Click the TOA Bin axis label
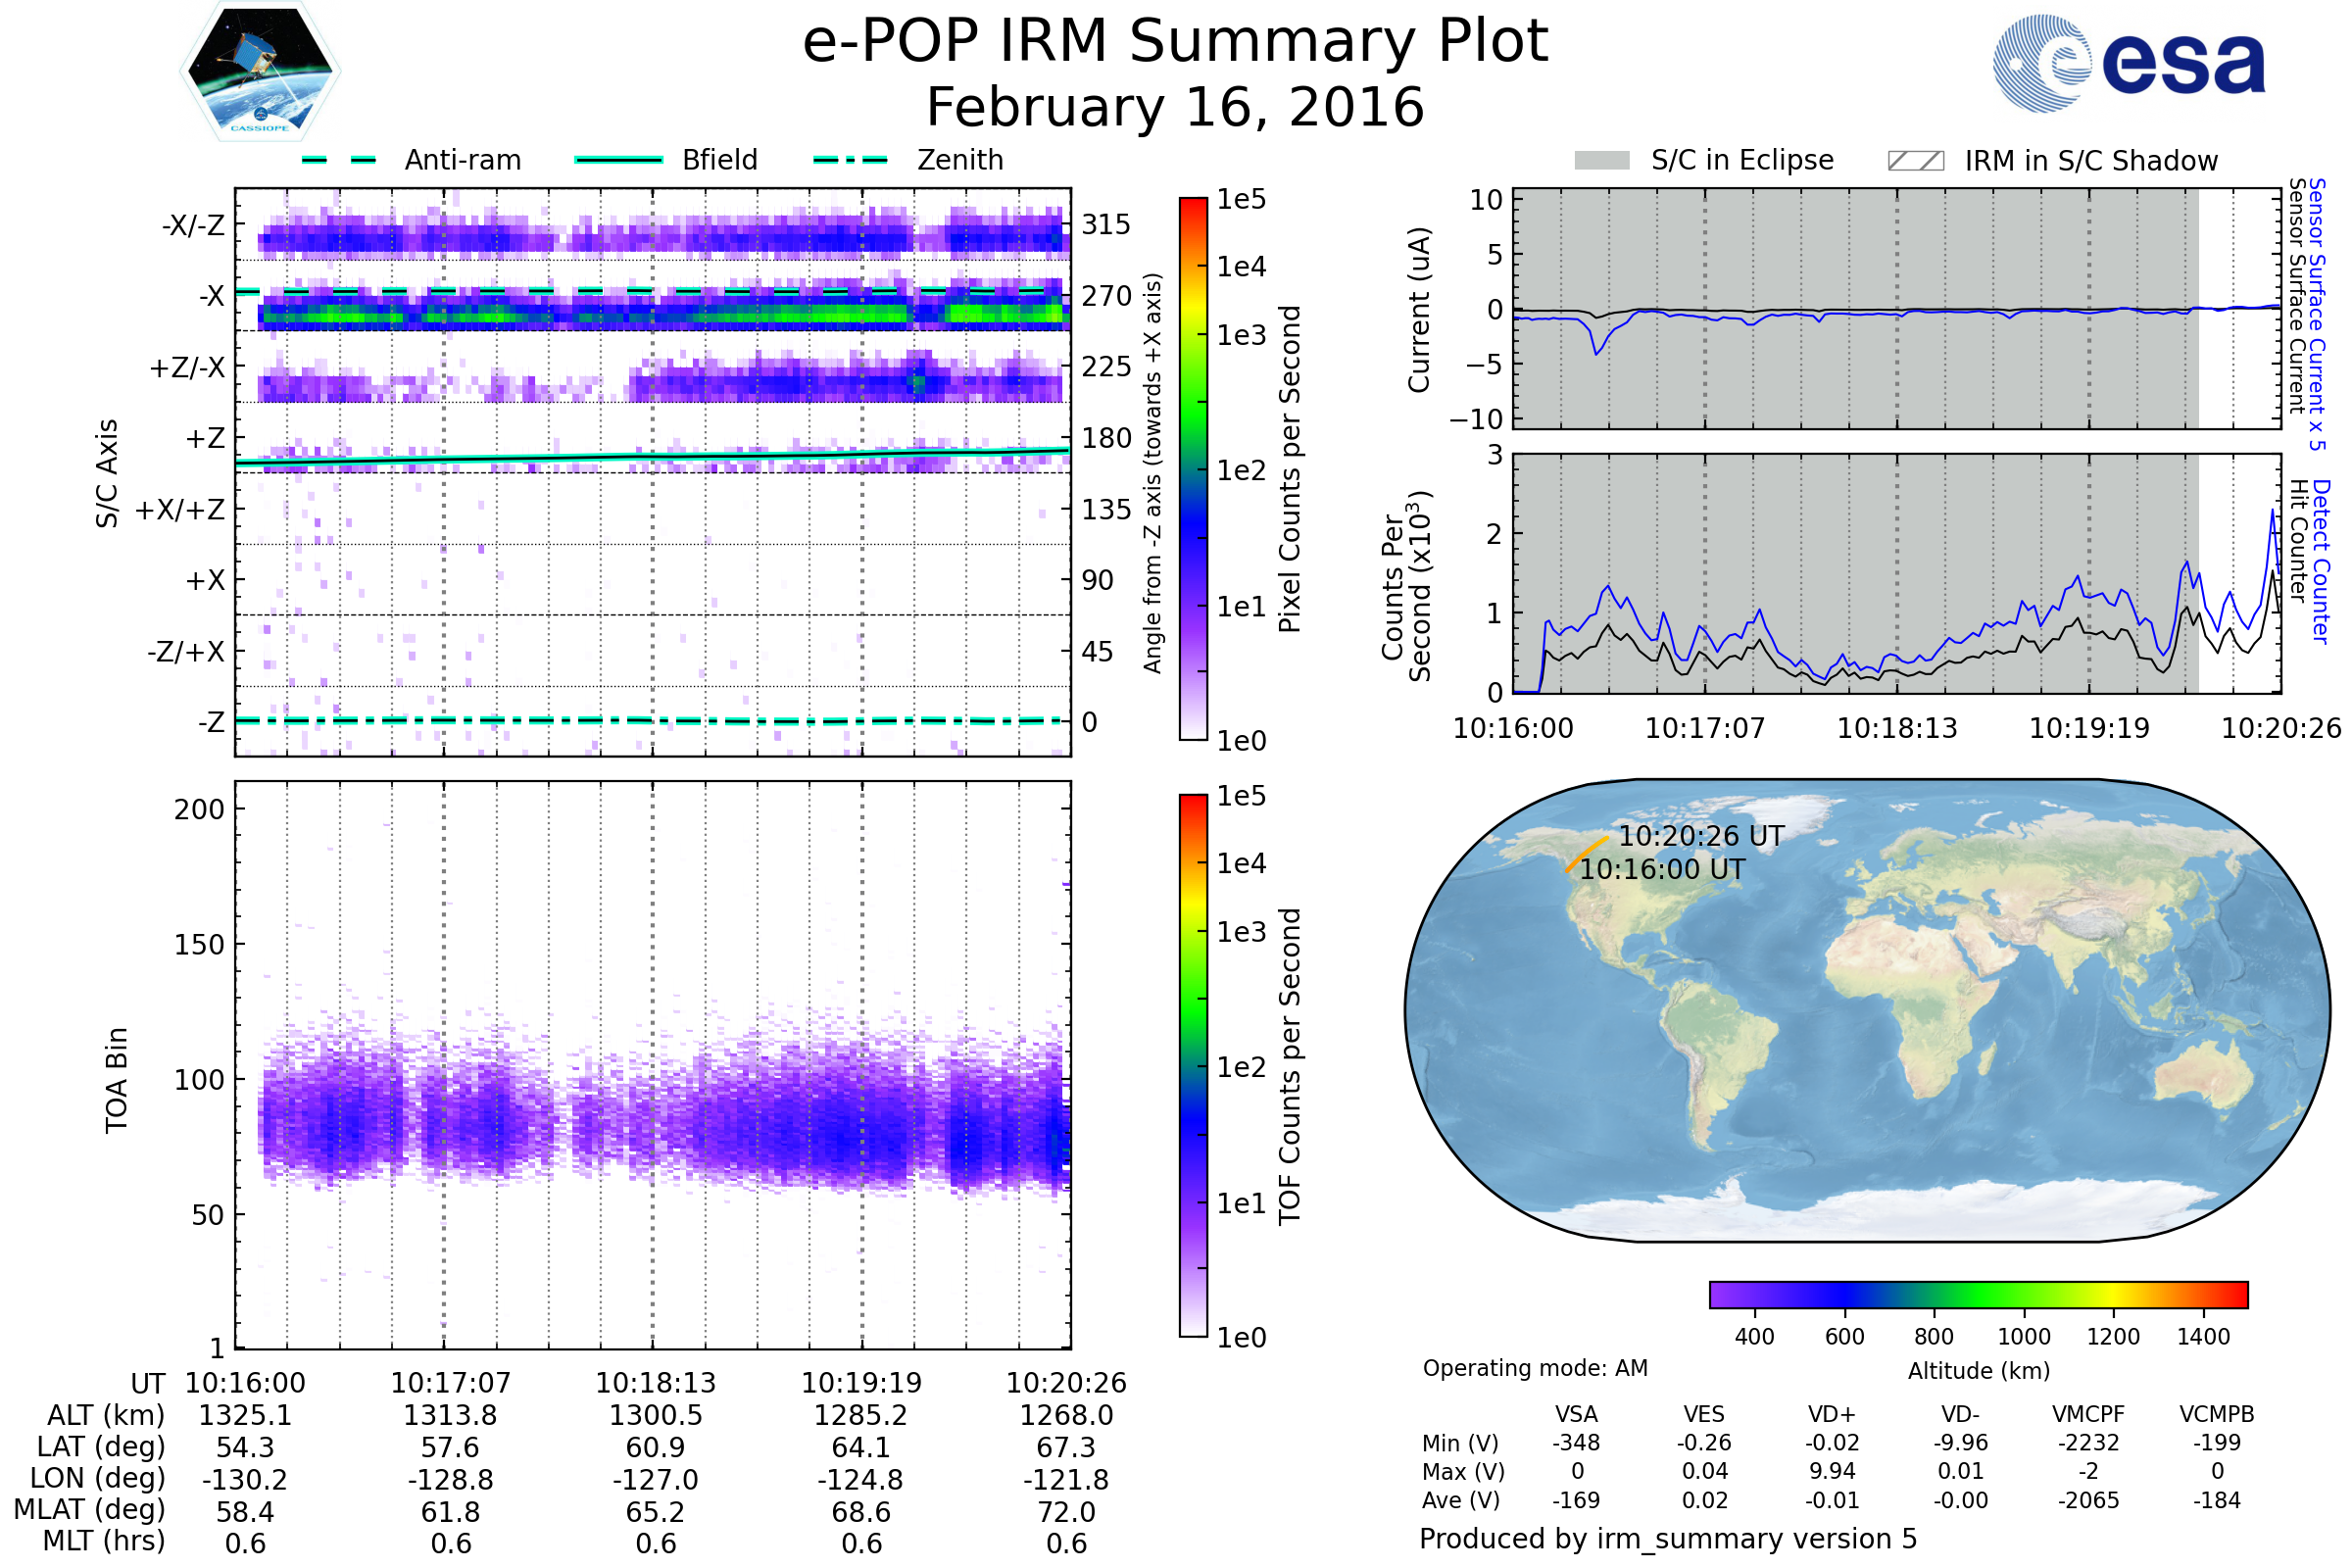Image resolution: width=2352 pixels, height=1568 pixels. tap(117, 1079)
